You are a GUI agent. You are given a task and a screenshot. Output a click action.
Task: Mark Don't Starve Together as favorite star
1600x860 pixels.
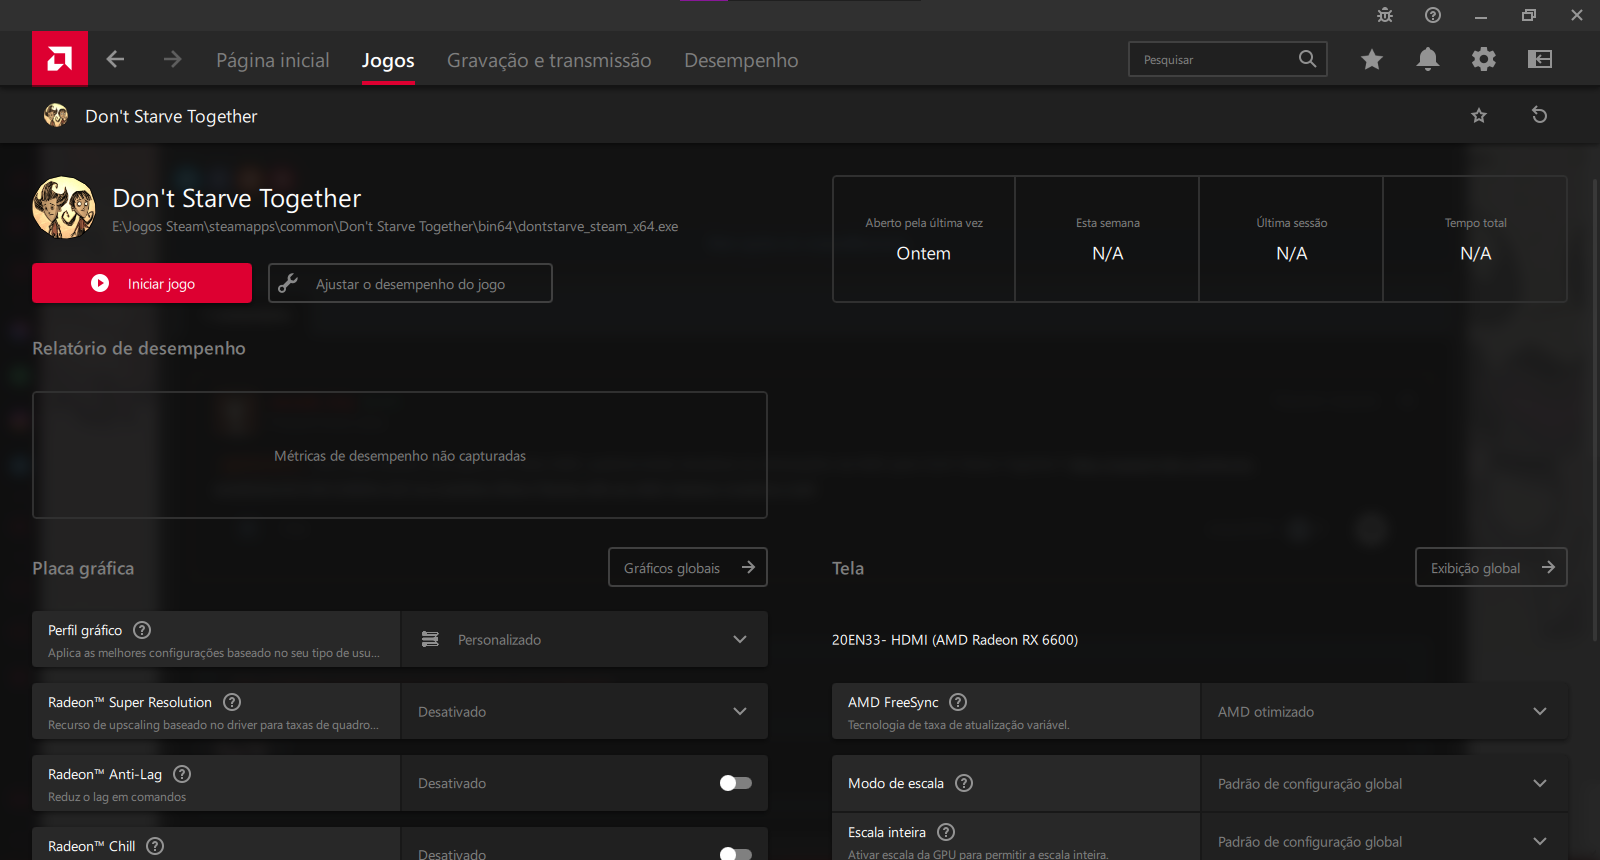point(1478,115)
